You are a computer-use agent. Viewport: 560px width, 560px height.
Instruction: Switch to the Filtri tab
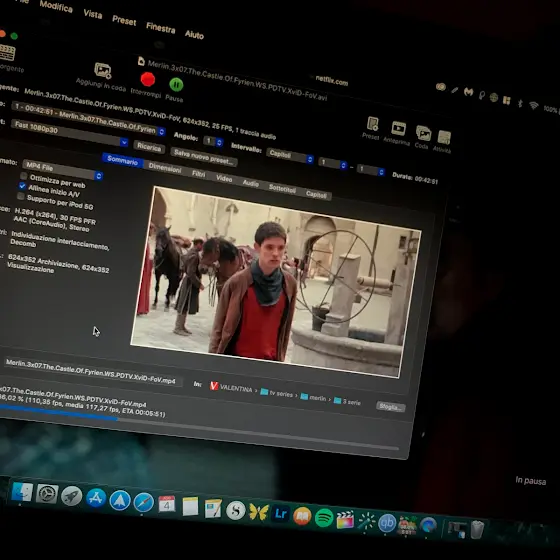[199, 174]
